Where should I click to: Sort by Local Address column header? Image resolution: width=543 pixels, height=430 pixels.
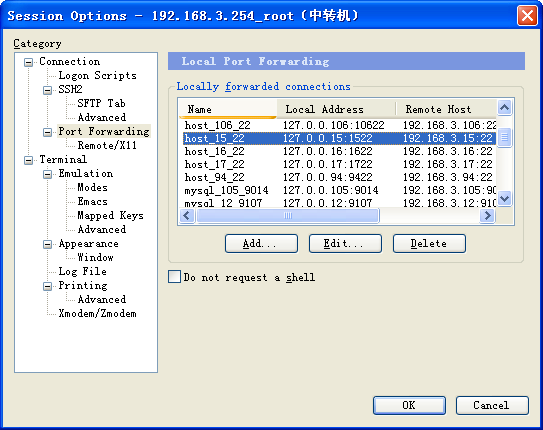[x=336, y=109]
